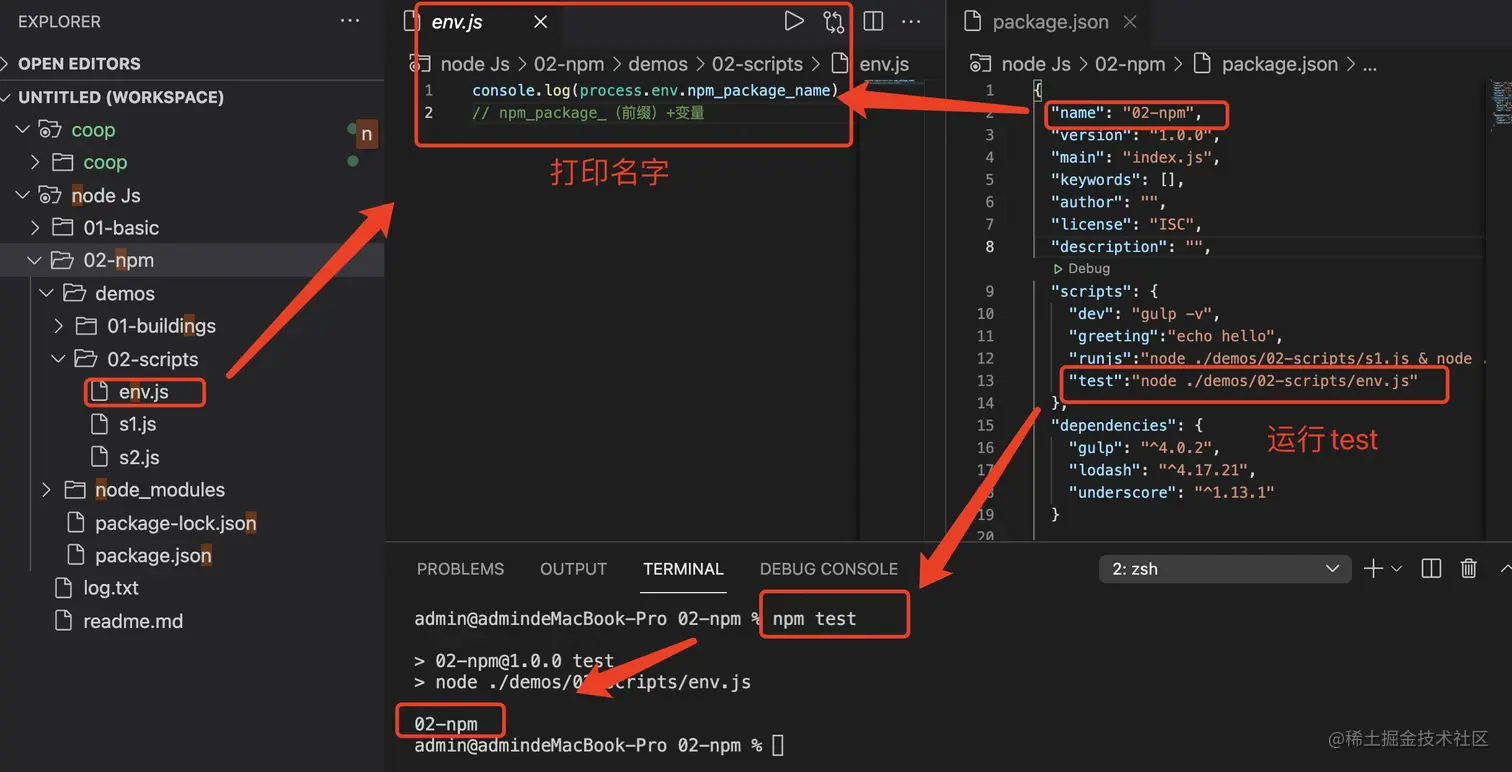This screenshot has height=772, width=1512.
Task: Click the console.log line in env.js
Action: pos(655,90)
